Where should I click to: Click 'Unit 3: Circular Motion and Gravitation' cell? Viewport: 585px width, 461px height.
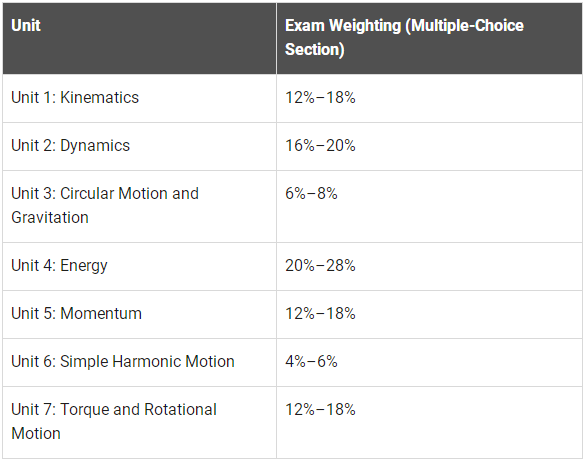point(139,206)
